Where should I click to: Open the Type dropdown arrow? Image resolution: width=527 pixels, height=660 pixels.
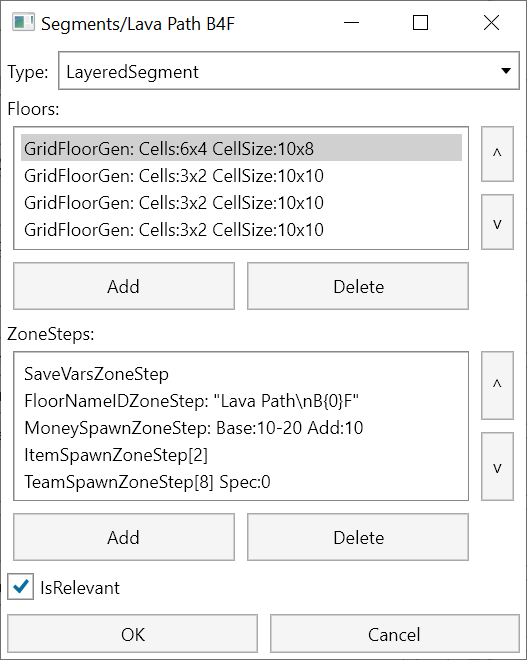pyautogui.click(x=506, y=71)
